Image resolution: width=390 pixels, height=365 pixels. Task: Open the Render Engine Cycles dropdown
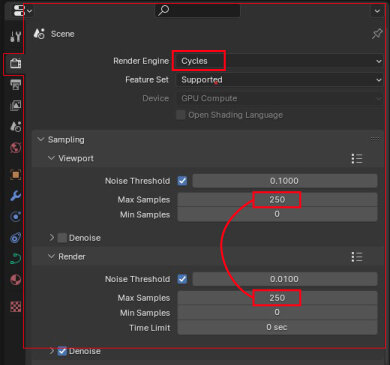[x=279, y=61]
